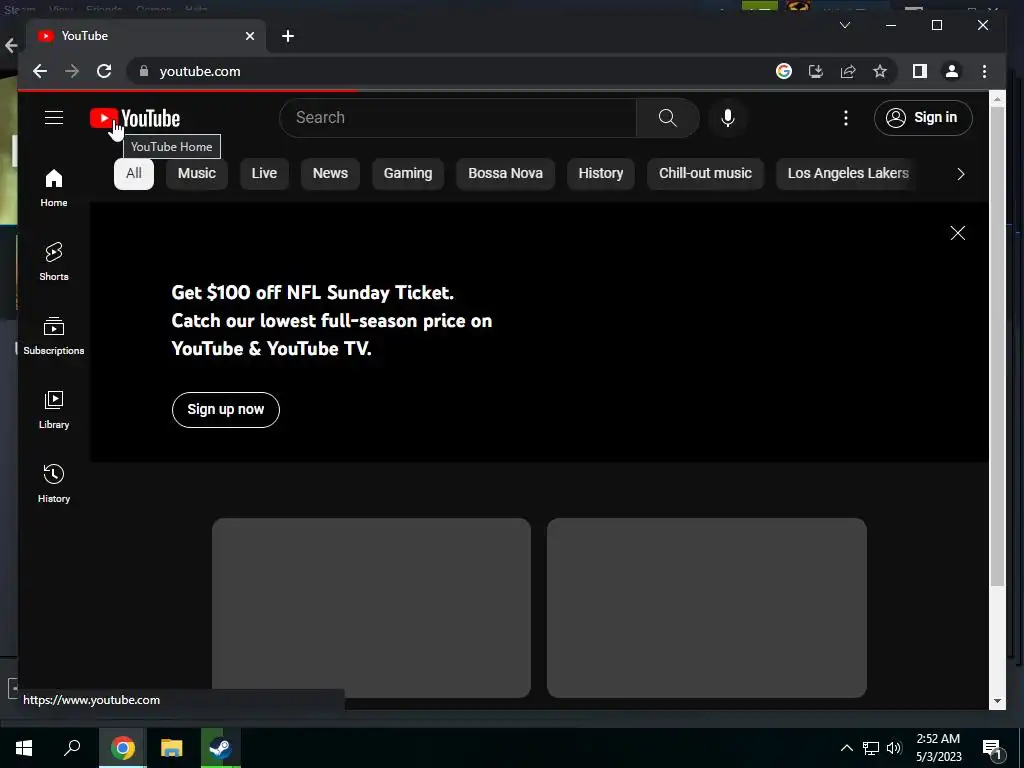Bookmark this page with the star icon
This screenshot has width=1024, height=768.
pyautogui.click(x=880, y=71)
